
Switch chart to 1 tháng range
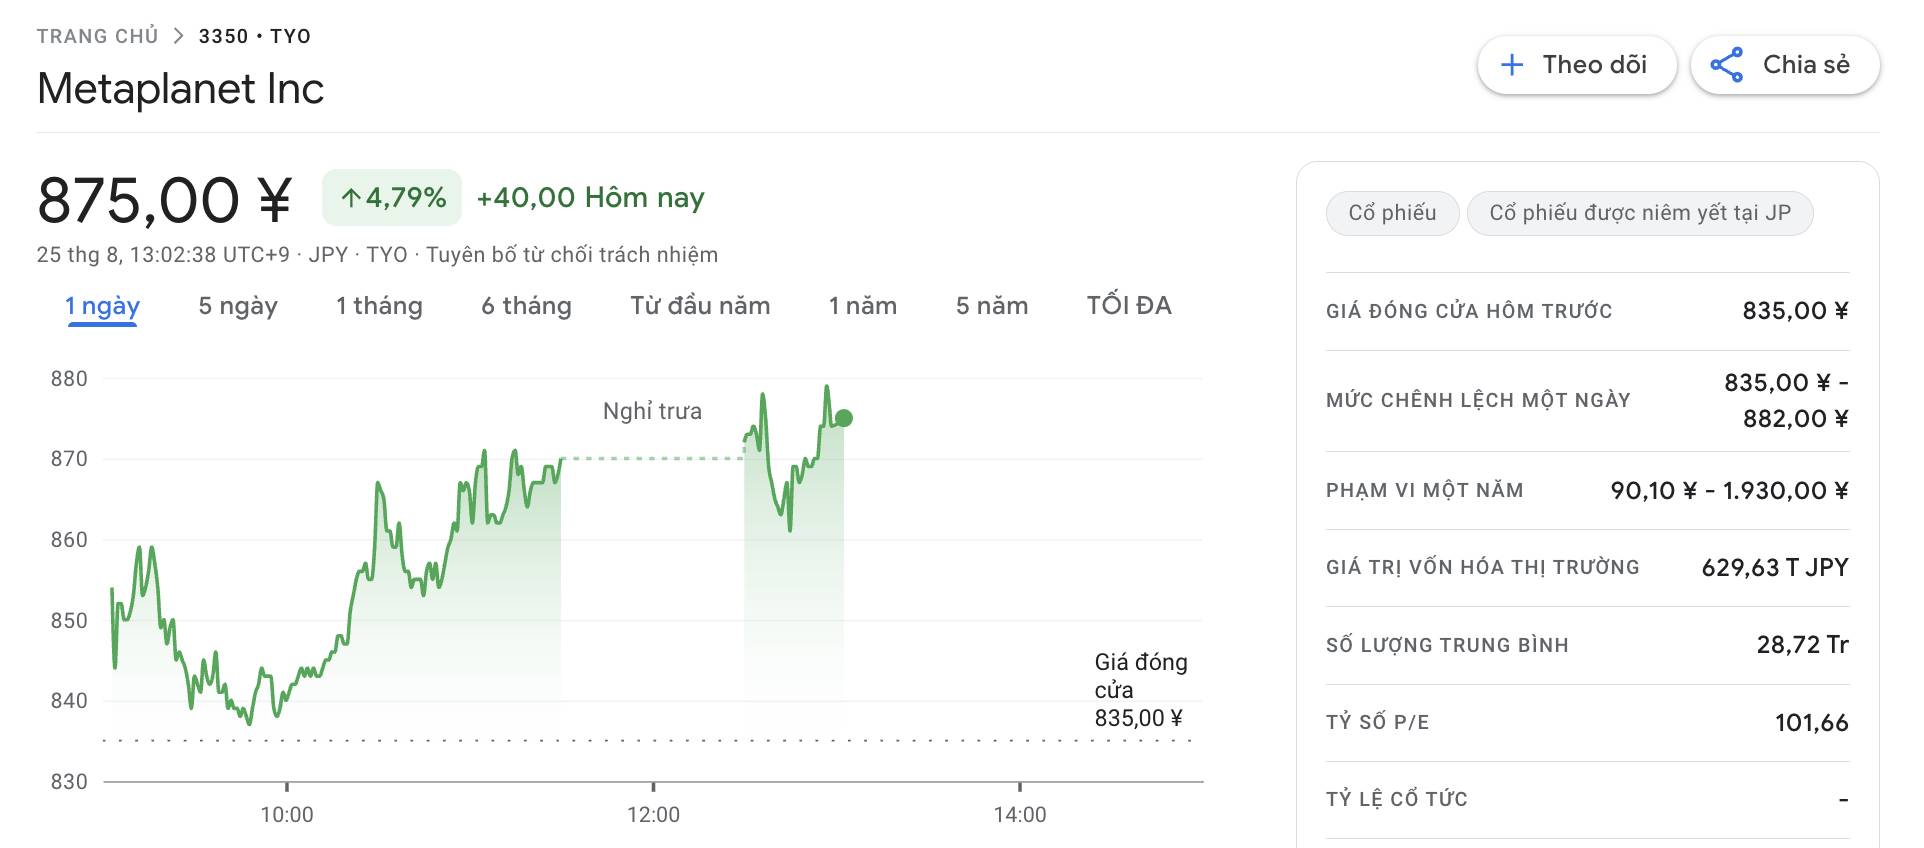(x=379, y=306)
